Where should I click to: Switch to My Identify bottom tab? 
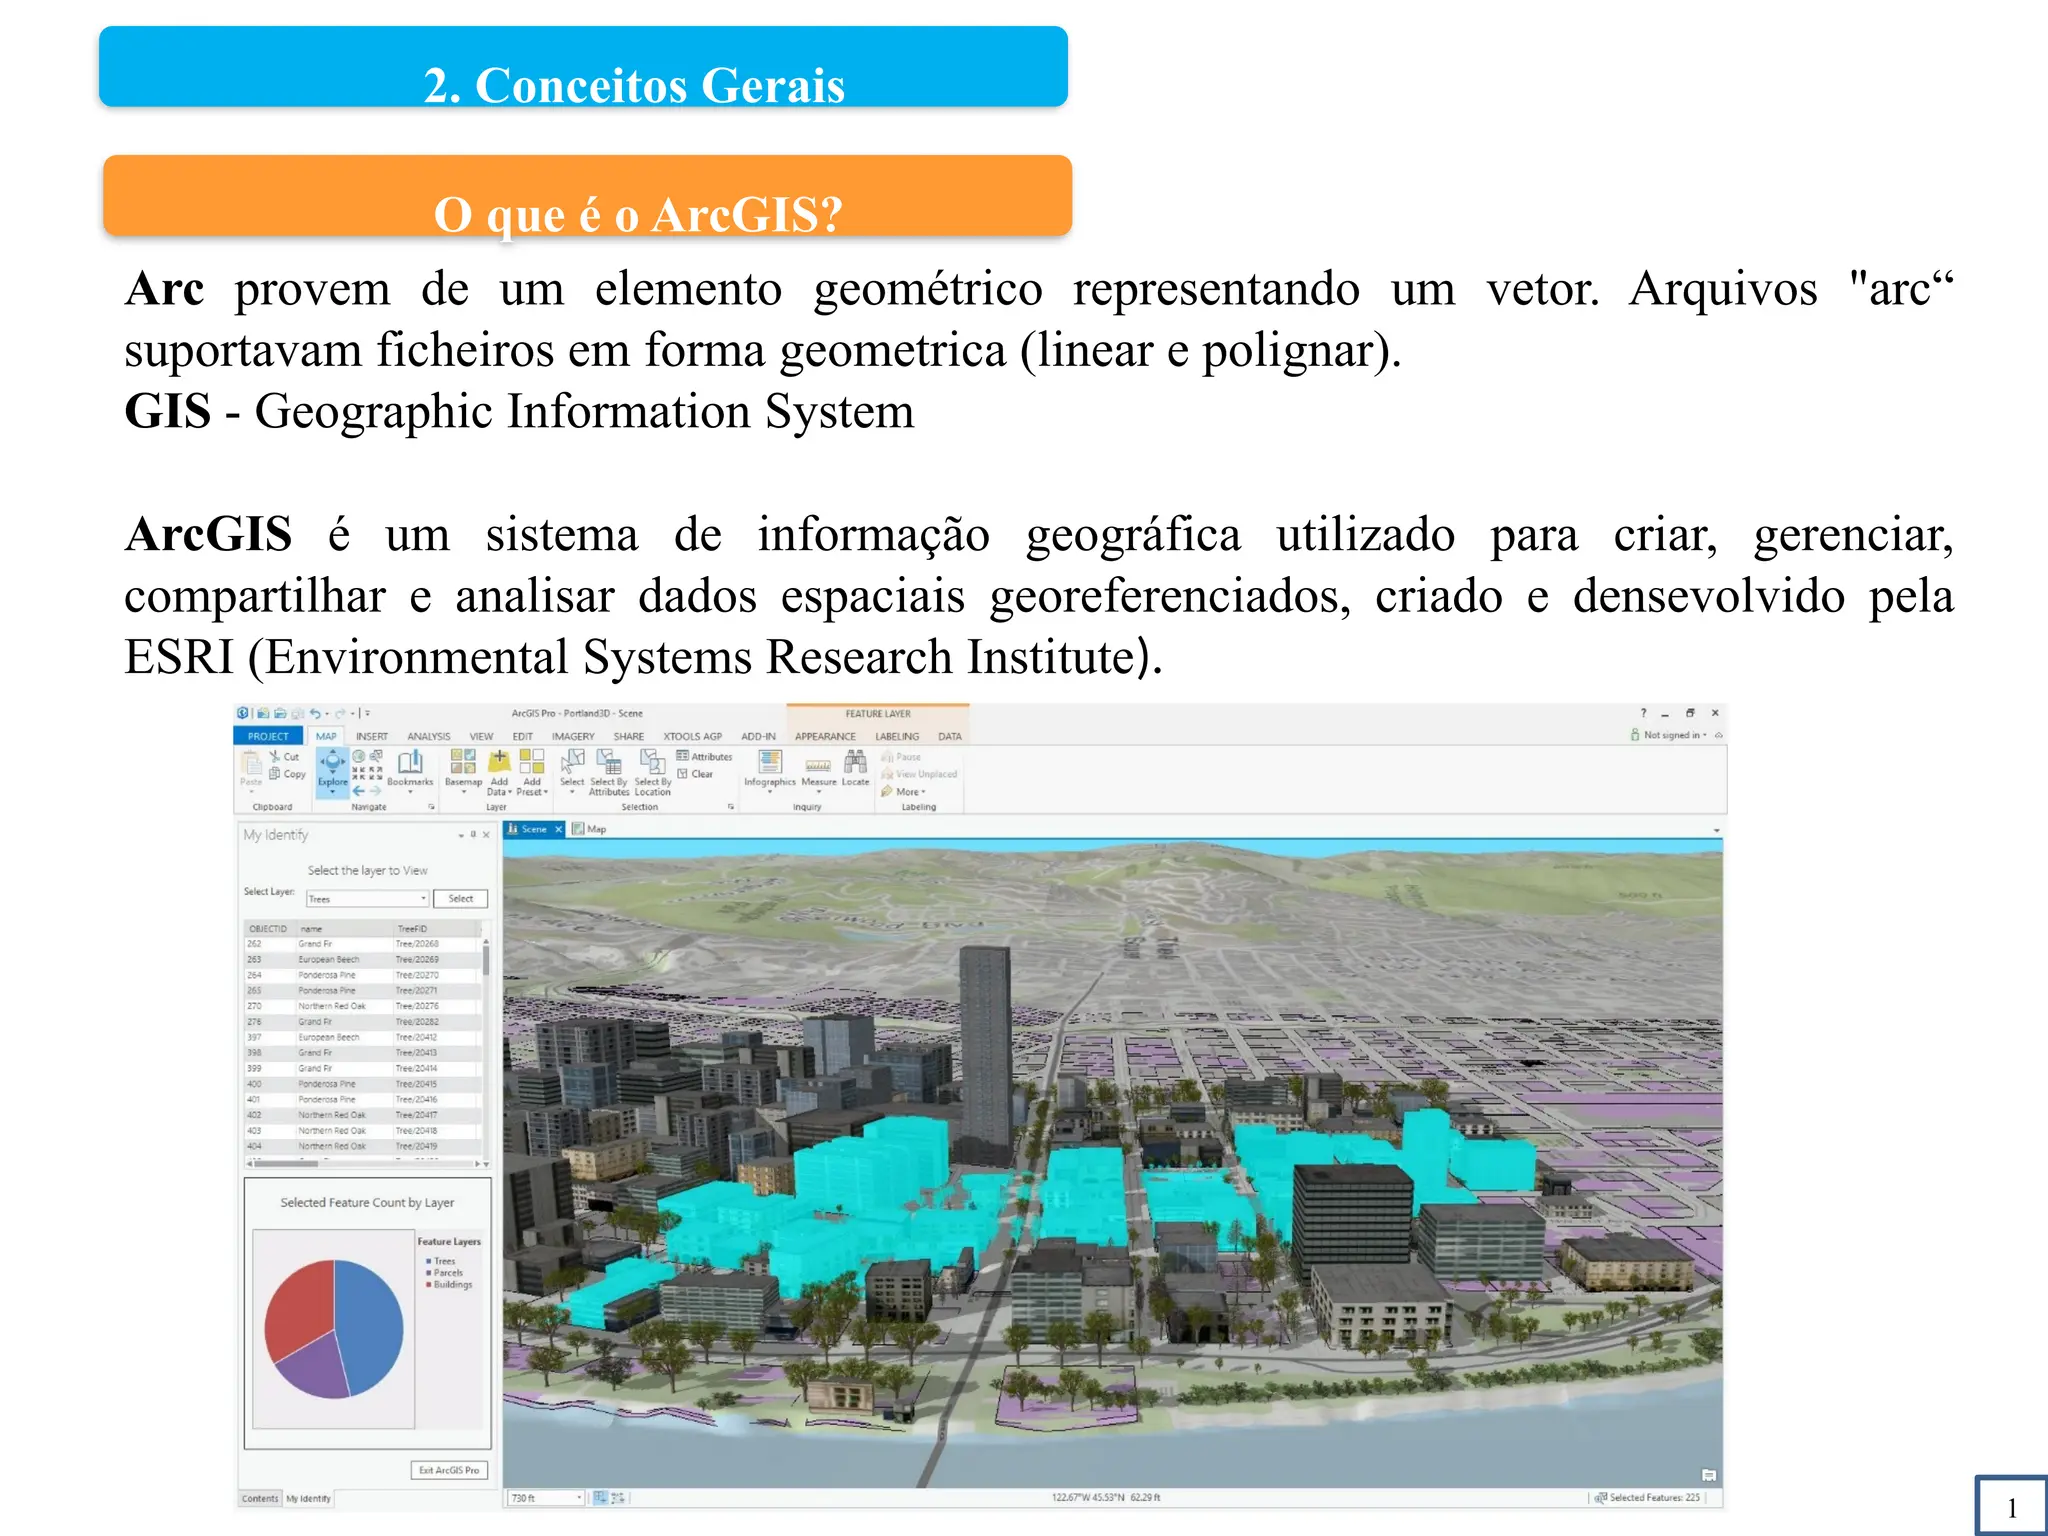click(x=308, y=1498)
